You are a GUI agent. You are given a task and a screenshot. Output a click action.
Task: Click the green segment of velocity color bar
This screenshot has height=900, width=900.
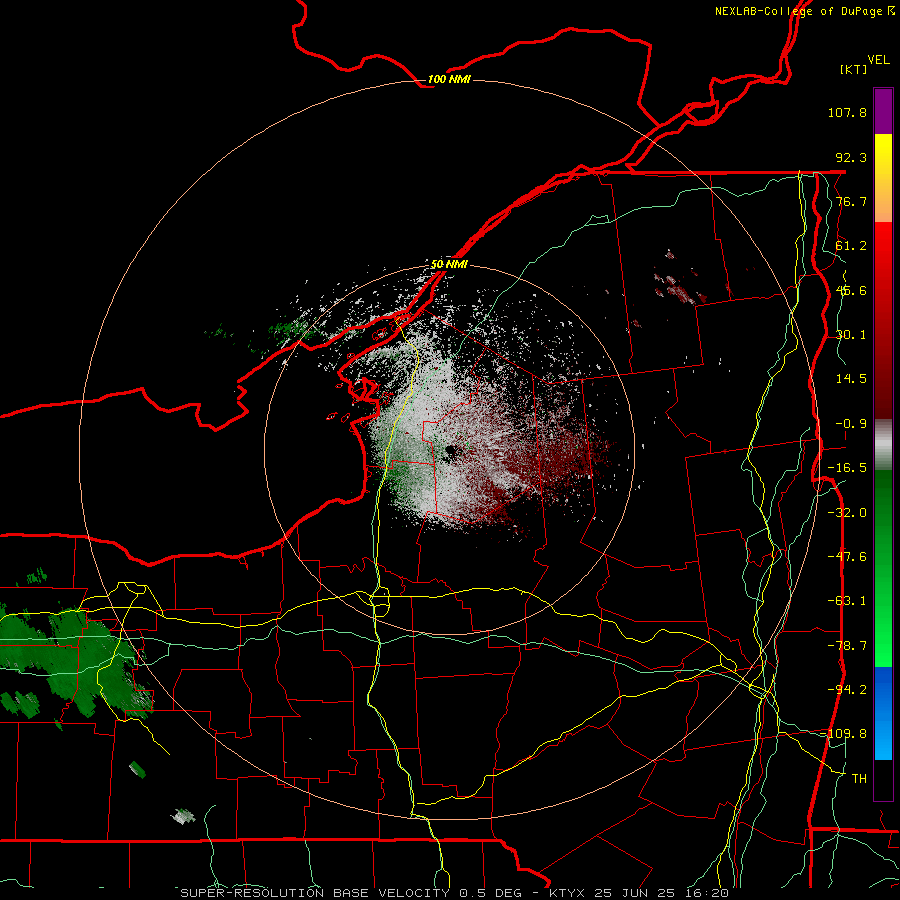(883, 568)
